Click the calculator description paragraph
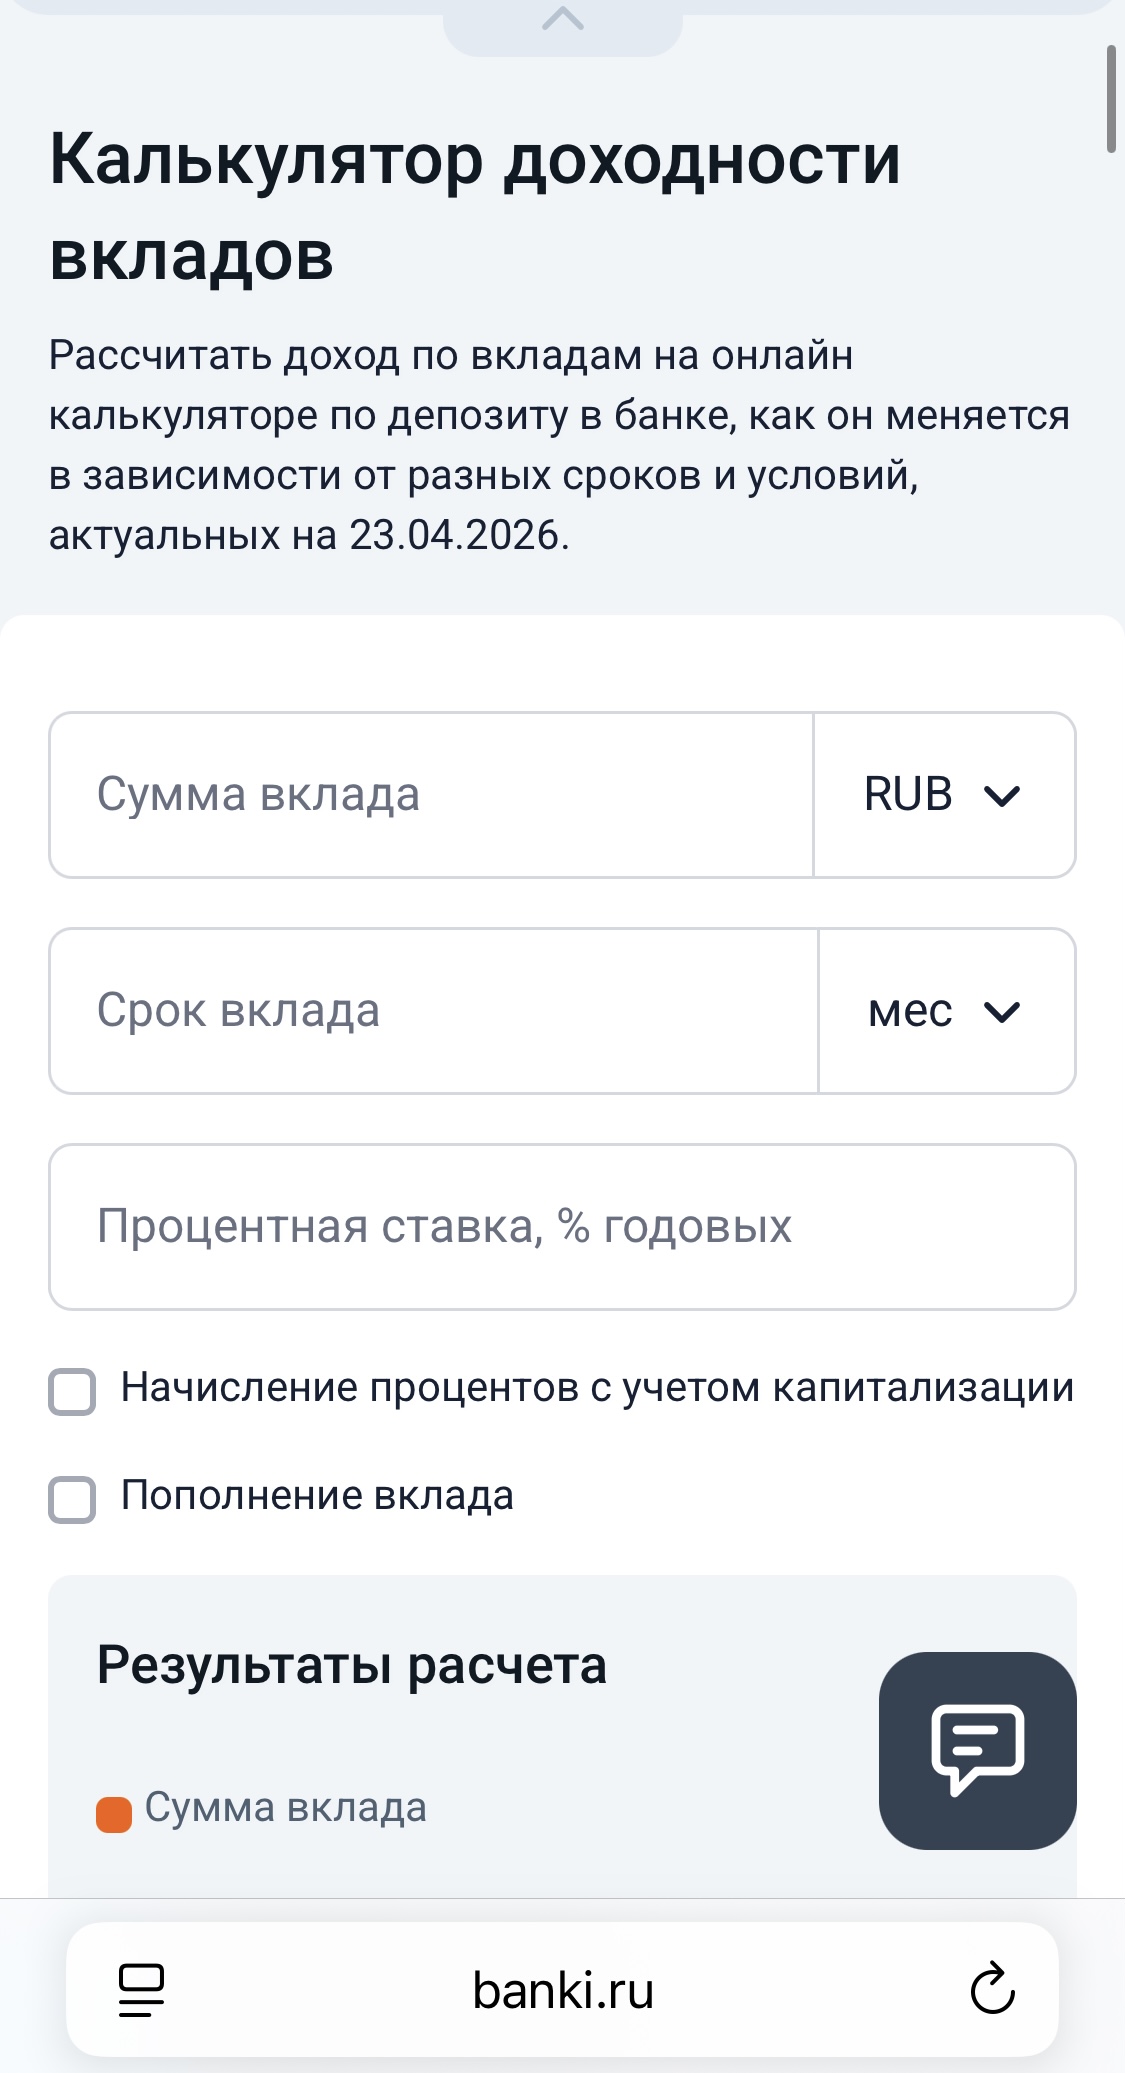The image size is (1125, 2073). tap(559, 445)
